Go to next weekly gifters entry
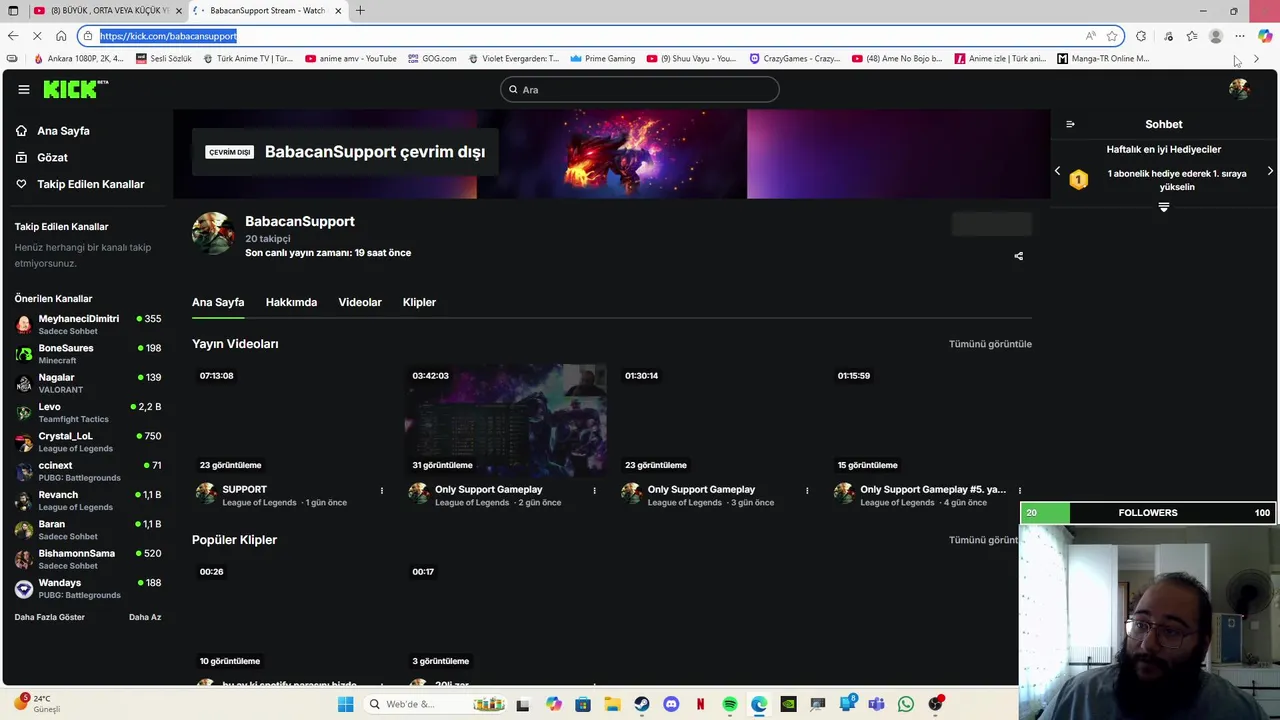This screenshot has height=720, width=1280. tap(1270, 171)
